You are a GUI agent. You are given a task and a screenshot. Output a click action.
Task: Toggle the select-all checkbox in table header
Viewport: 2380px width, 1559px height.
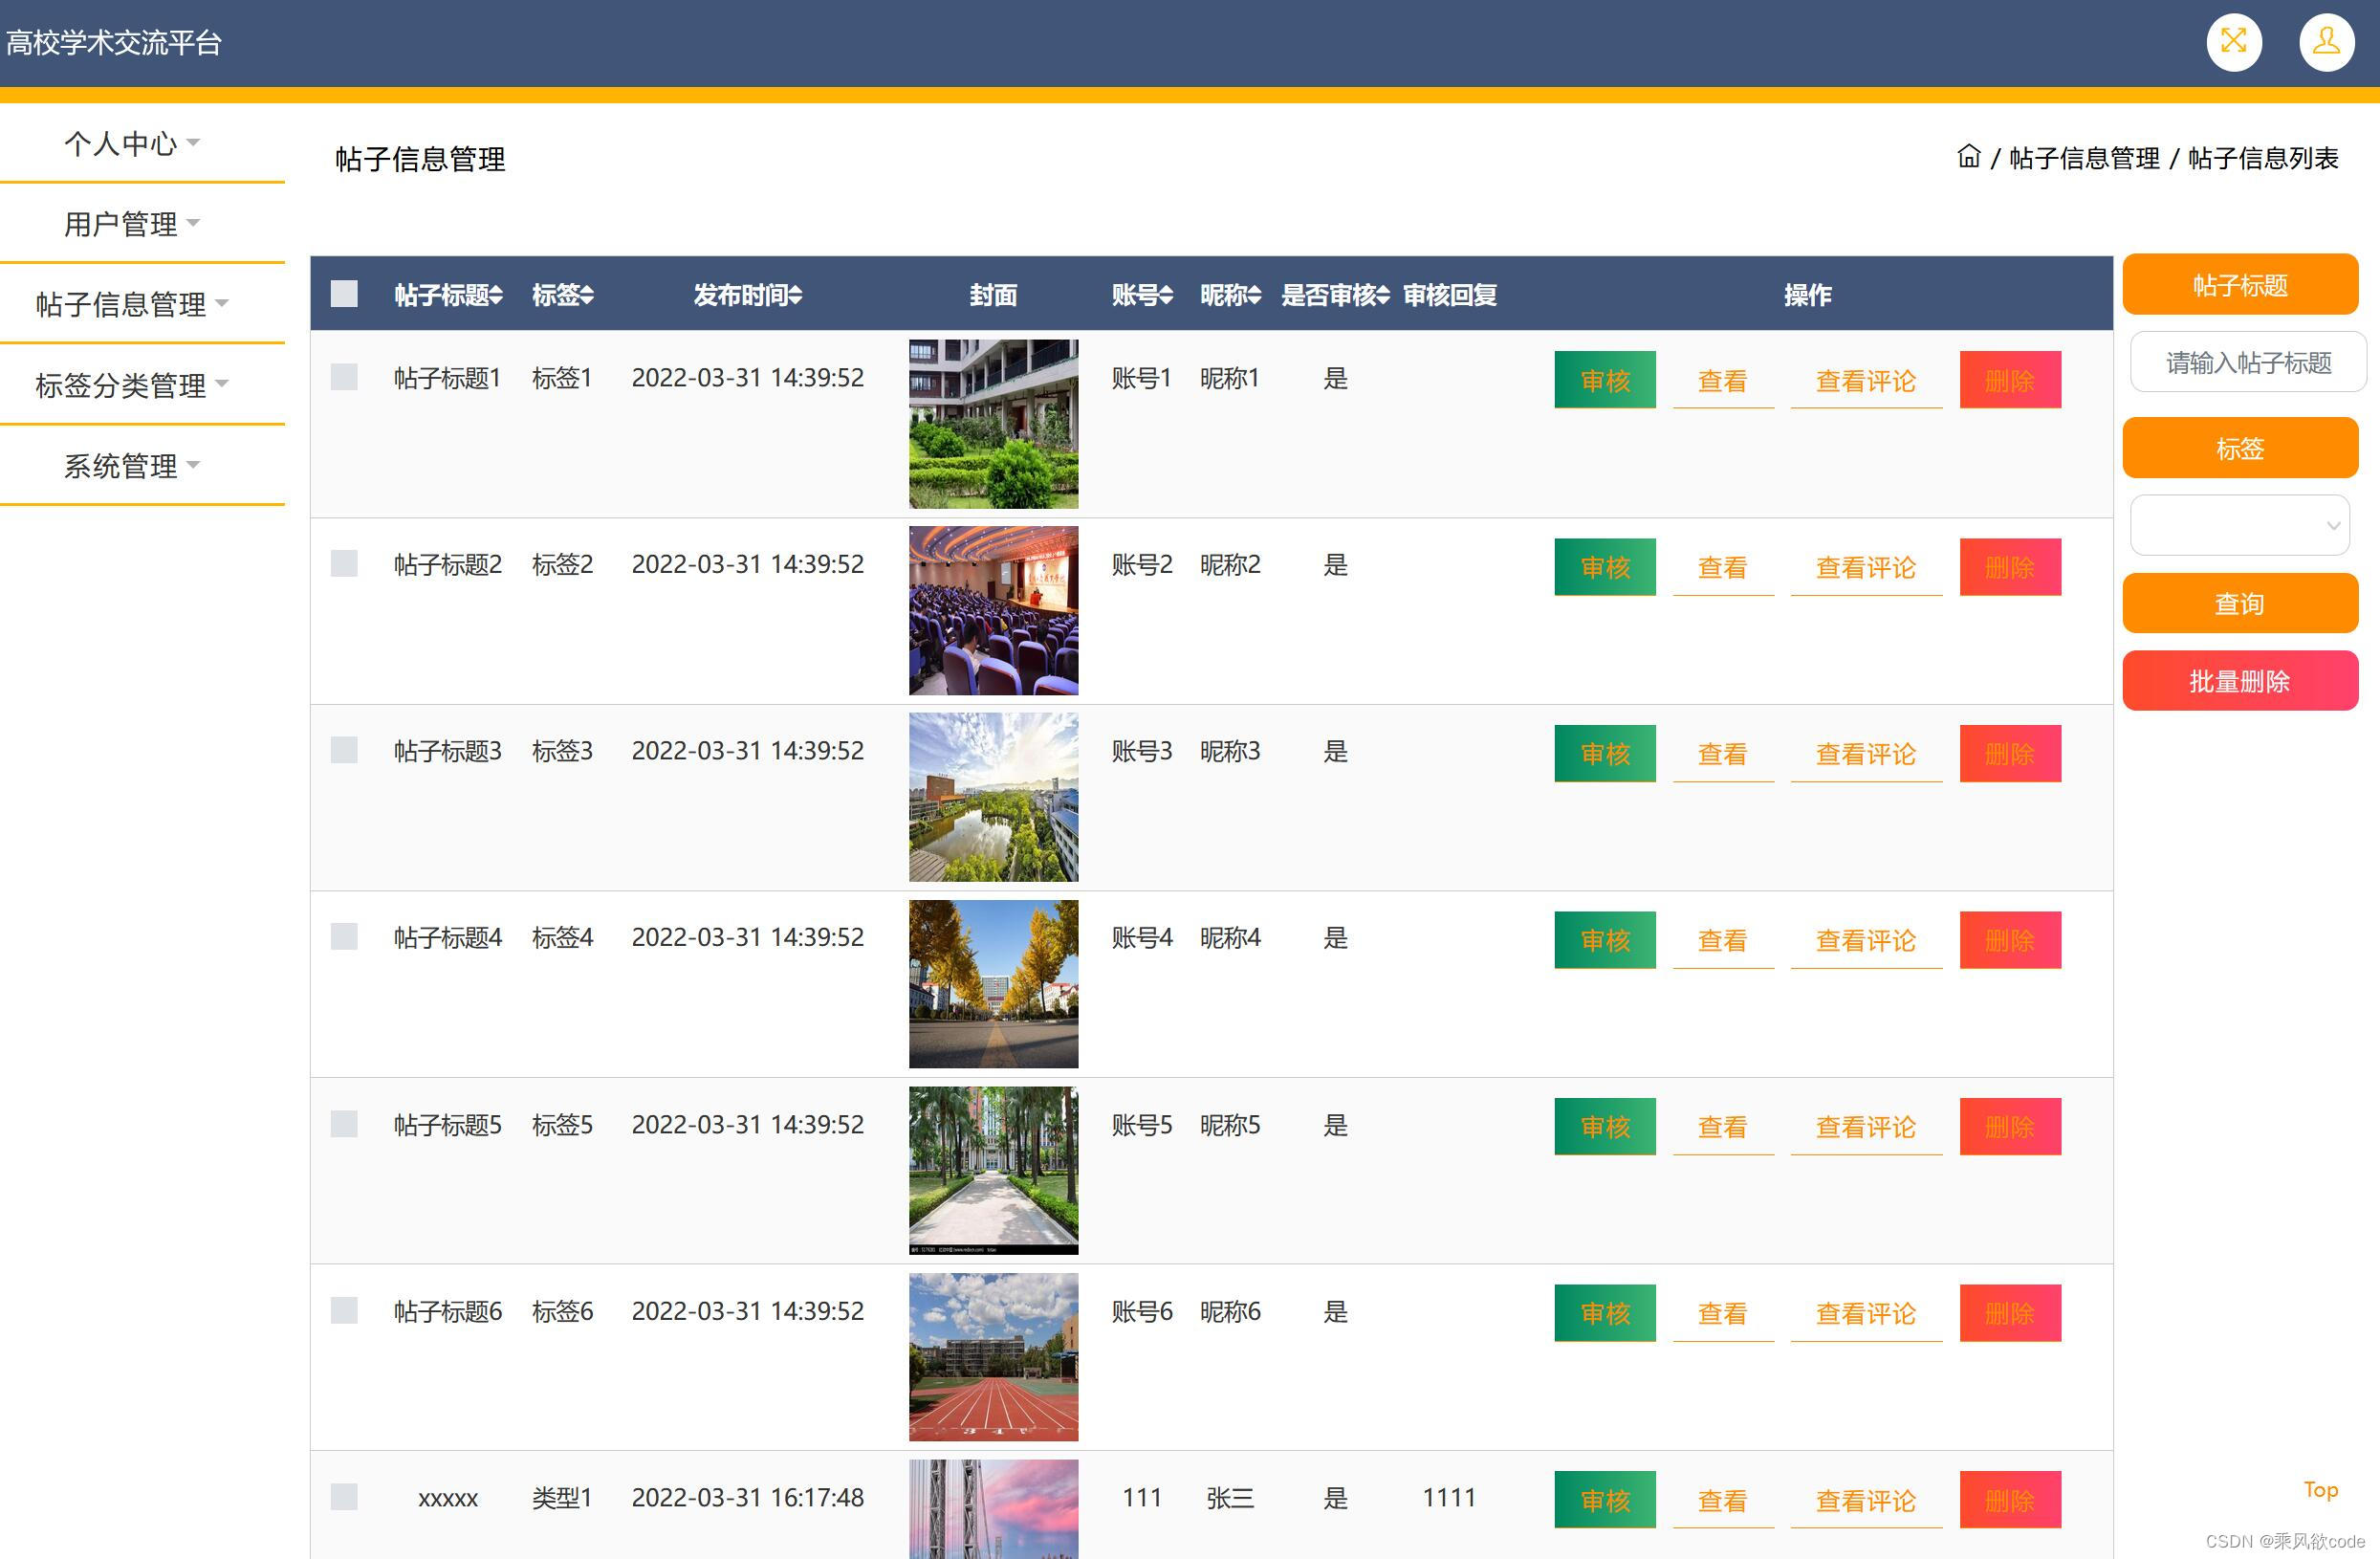click(x=344, y=293)
